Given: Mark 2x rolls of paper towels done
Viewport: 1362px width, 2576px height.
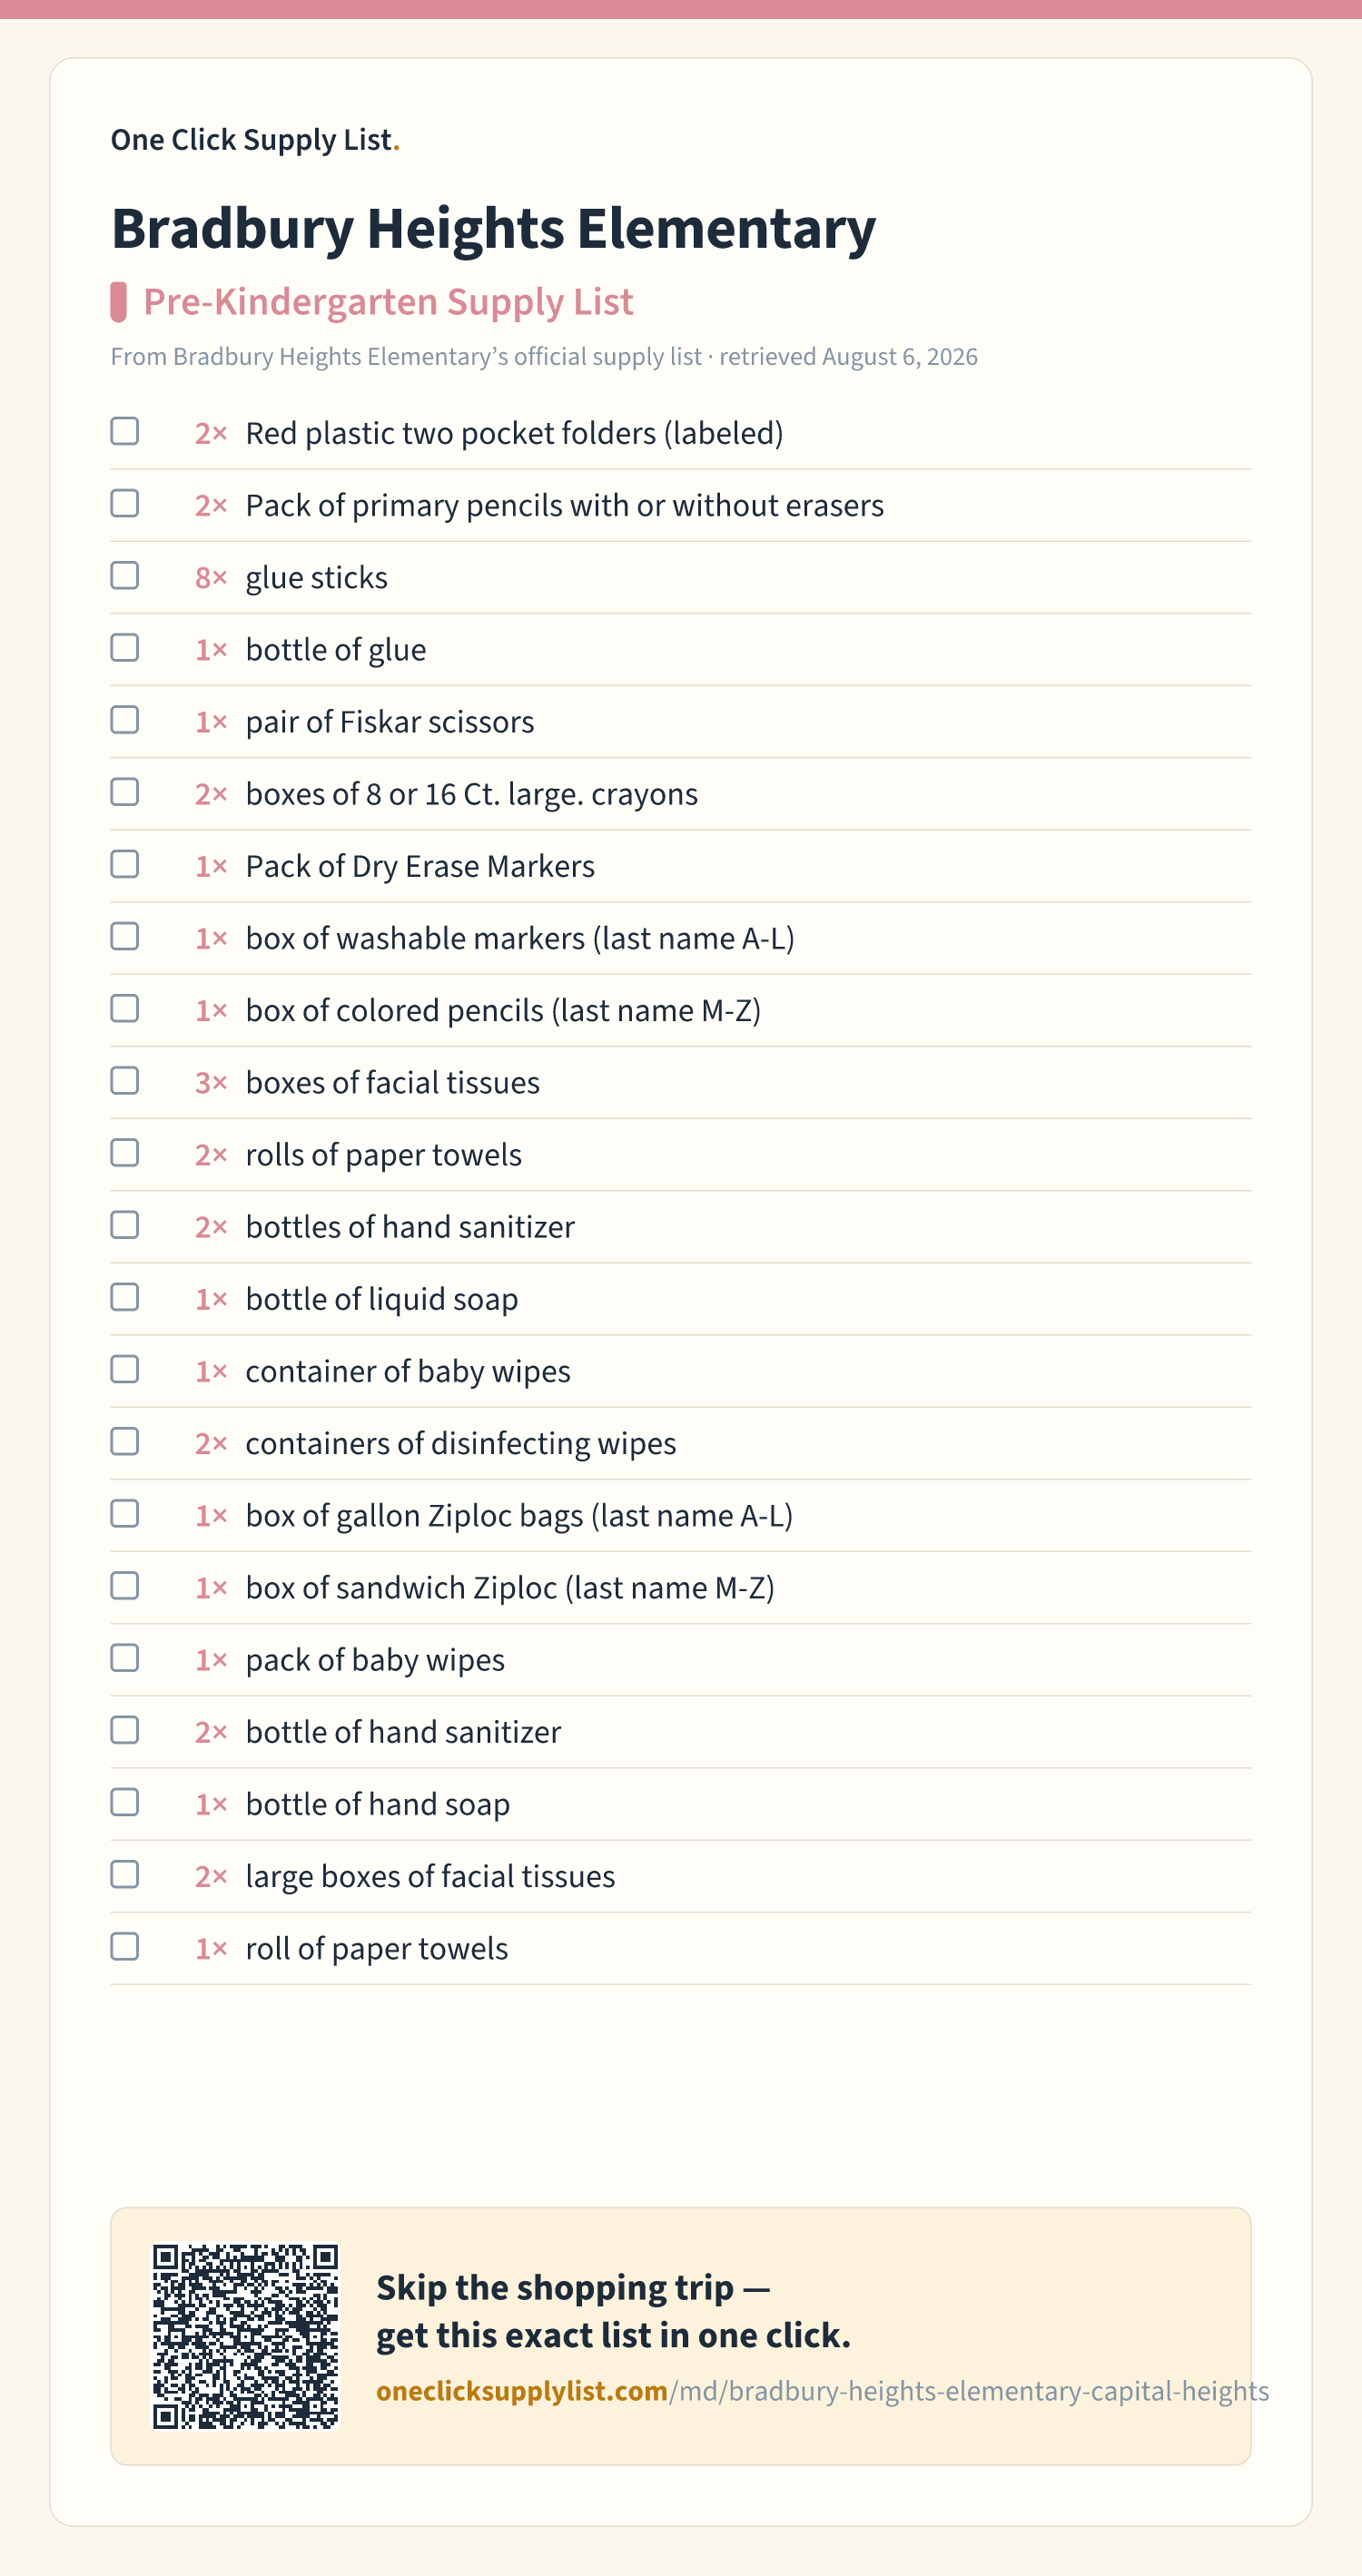Looking at the screenshot, I should (x=125, y=1152).
